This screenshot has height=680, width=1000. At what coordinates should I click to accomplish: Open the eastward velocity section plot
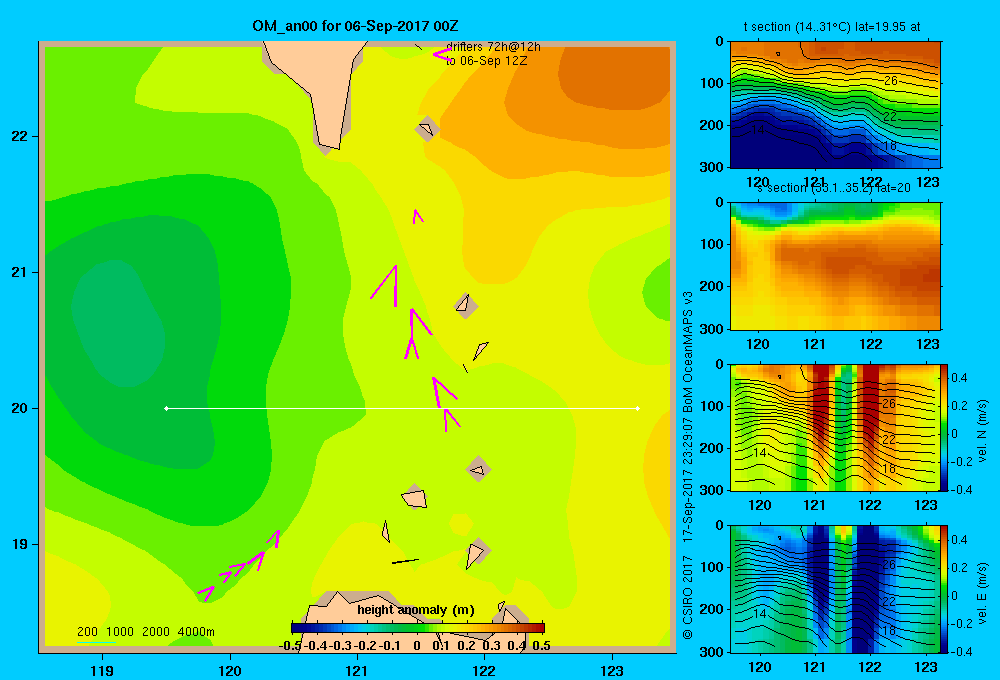pyautogui.click(x=835, y=589)
